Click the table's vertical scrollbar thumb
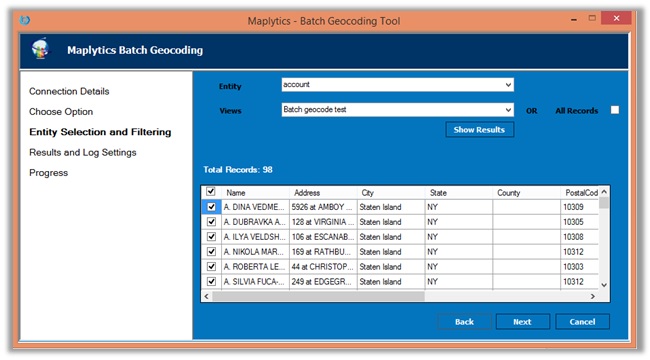The image size is (650, 360). pyautogui.click(x=604, y=203)
